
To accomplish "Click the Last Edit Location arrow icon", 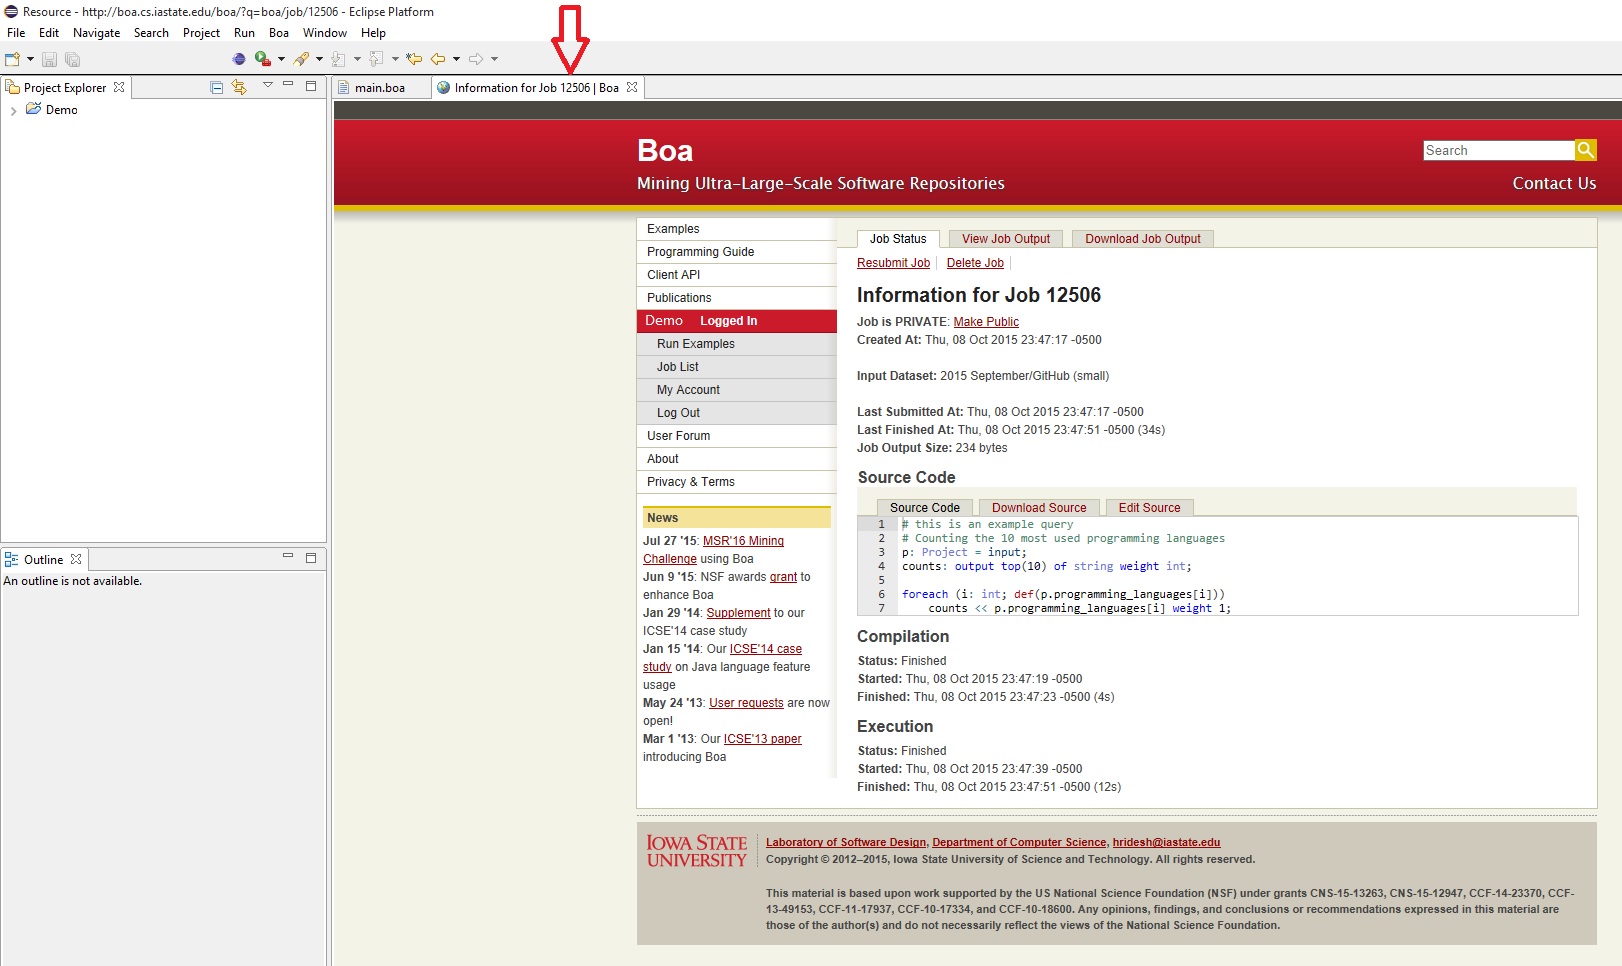I will click(414, 59).
